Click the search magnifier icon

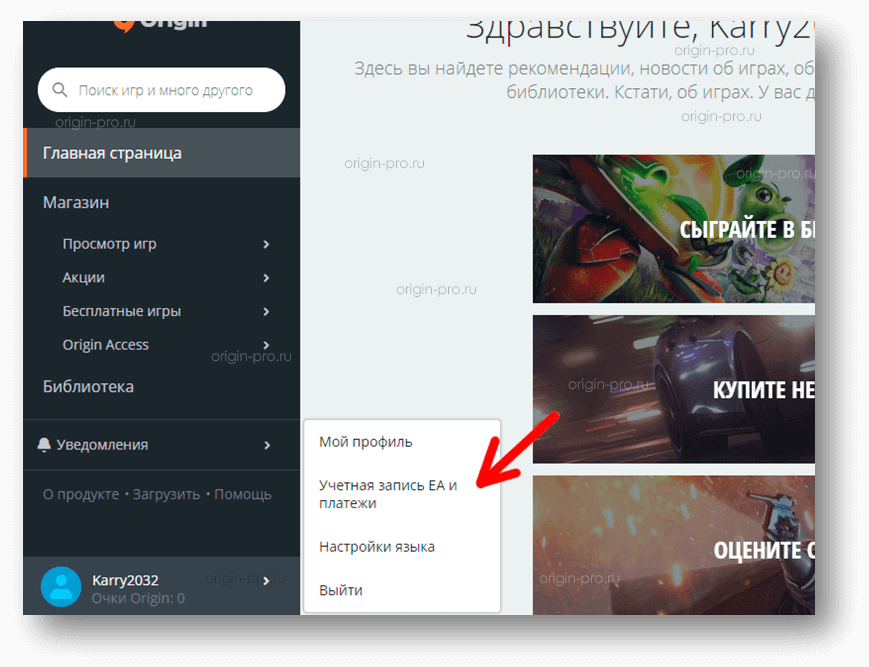(59, 90)
